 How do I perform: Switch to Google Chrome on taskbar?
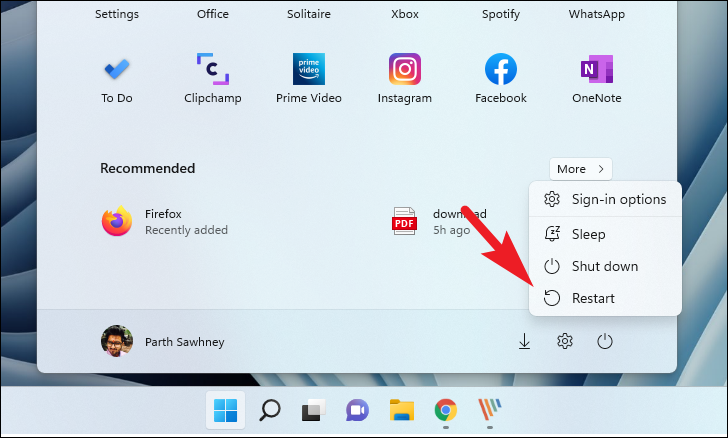click(446, 410)
